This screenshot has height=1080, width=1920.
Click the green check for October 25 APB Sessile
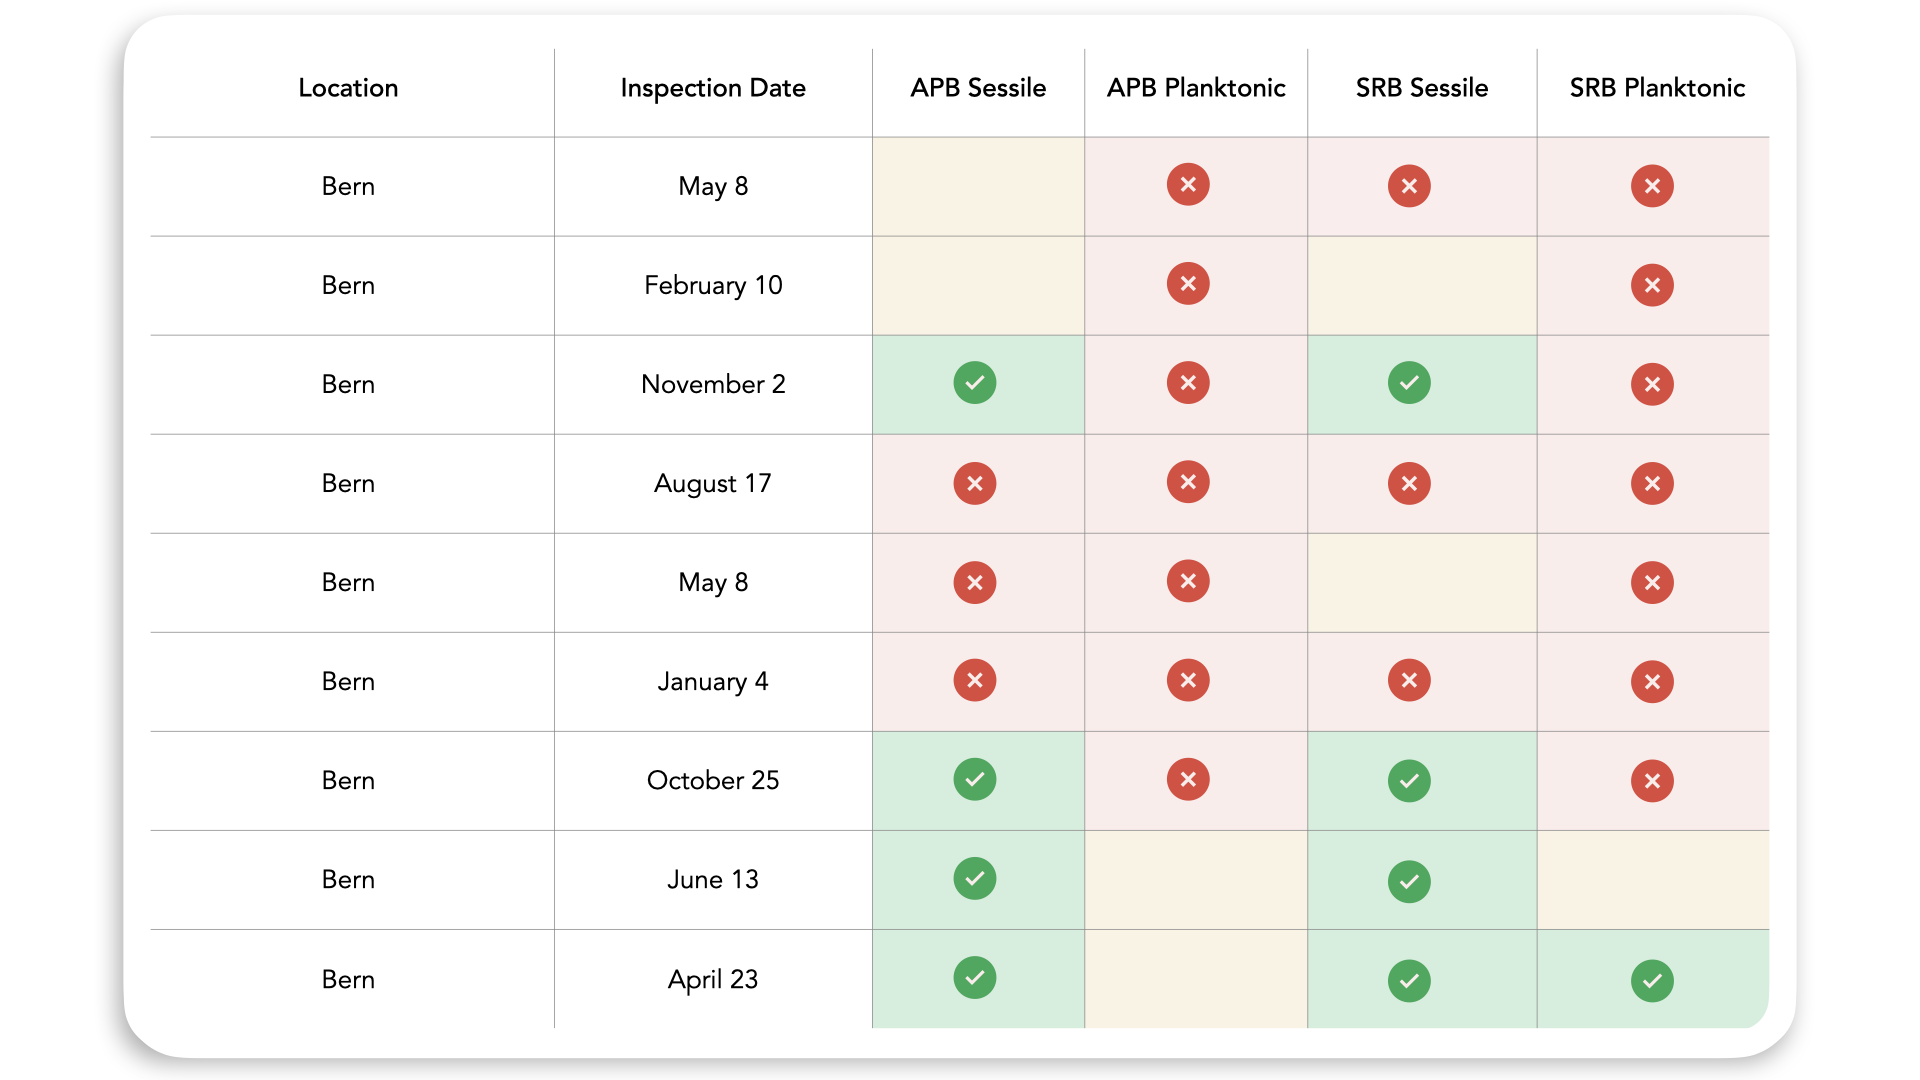click(974, 780)
